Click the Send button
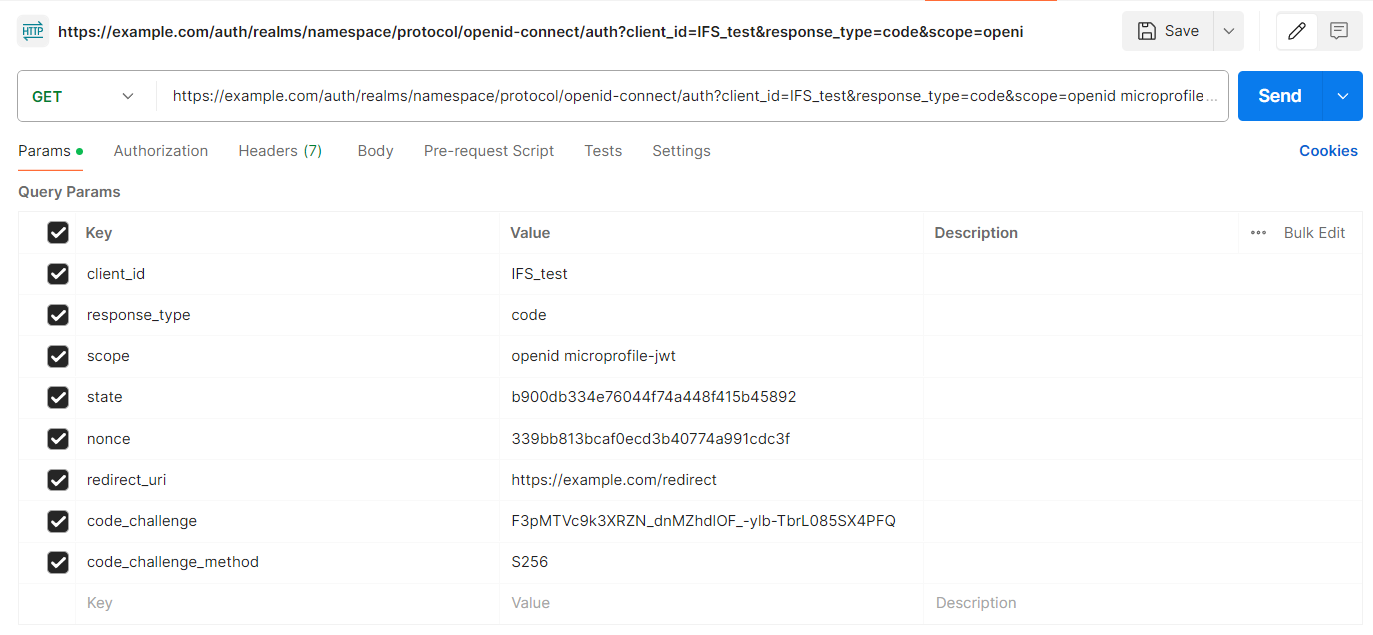This screenshot has width=1373, height=635. click(x=1279, y=95)
